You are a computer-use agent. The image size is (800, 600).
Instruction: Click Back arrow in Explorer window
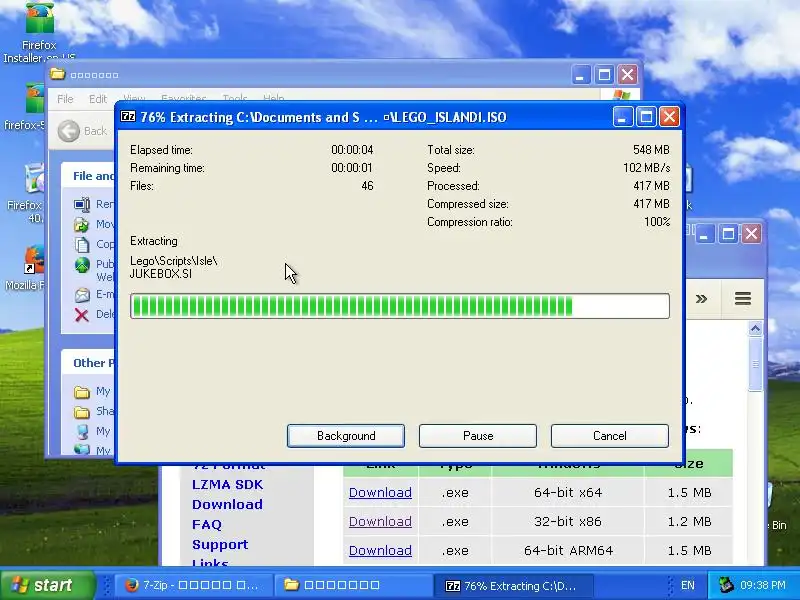pos(68,131)
